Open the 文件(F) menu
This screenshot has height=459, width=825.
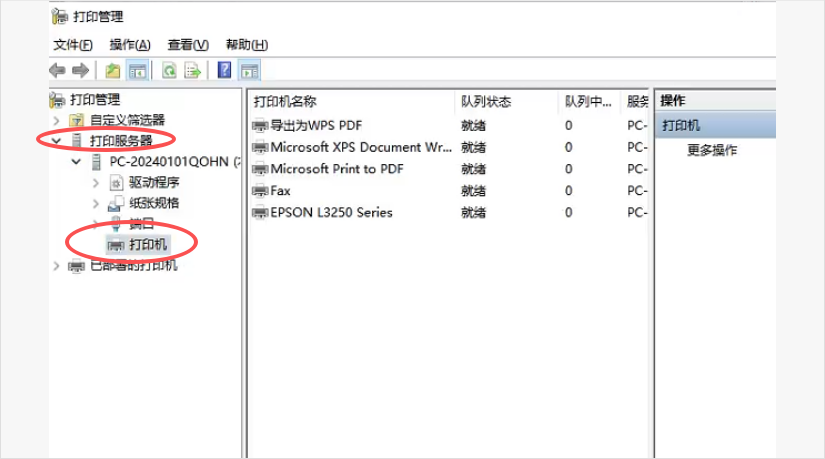click(73, 45)
